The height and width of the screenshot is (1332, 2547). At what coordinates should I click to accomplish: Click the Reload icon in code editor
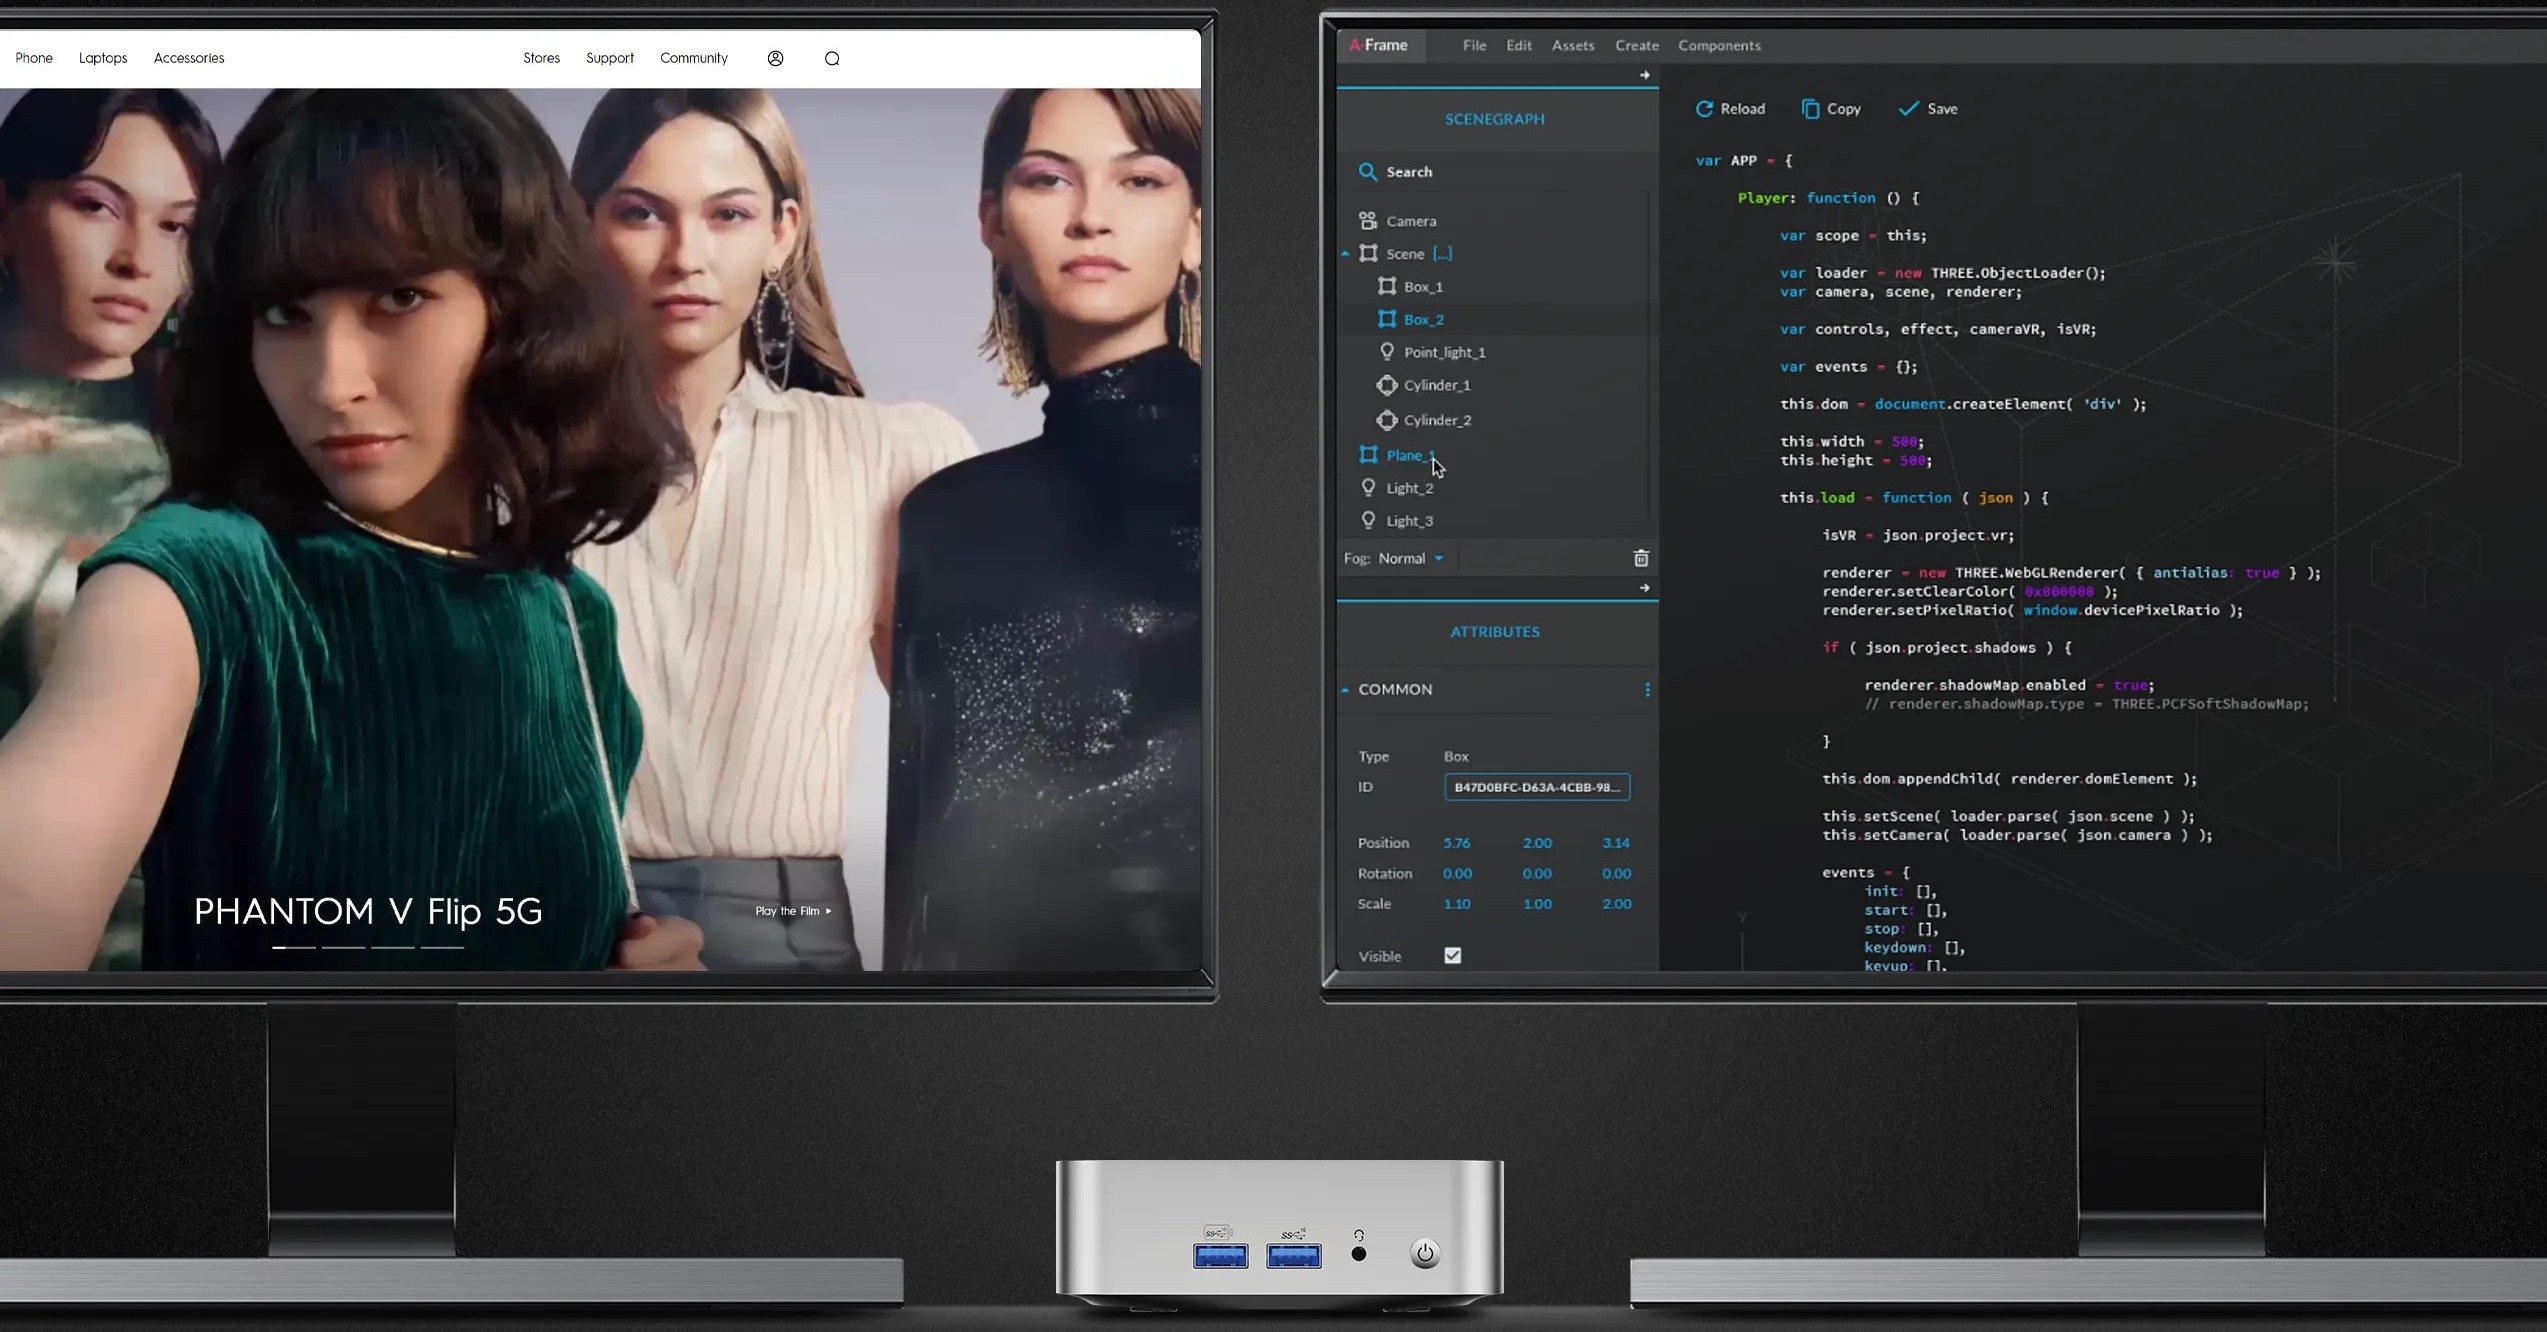coord(1704,109)
